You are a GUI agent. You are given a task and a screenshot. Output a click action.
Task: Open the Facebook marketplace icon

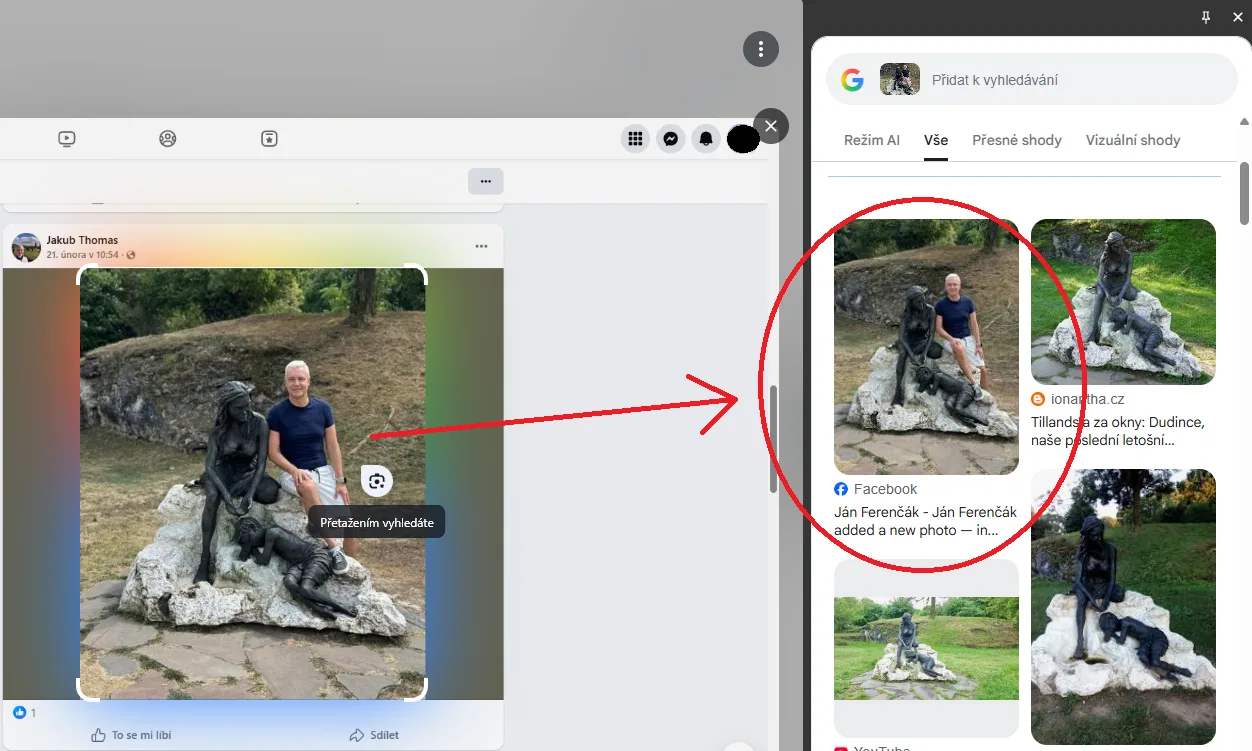click(269, 139)
